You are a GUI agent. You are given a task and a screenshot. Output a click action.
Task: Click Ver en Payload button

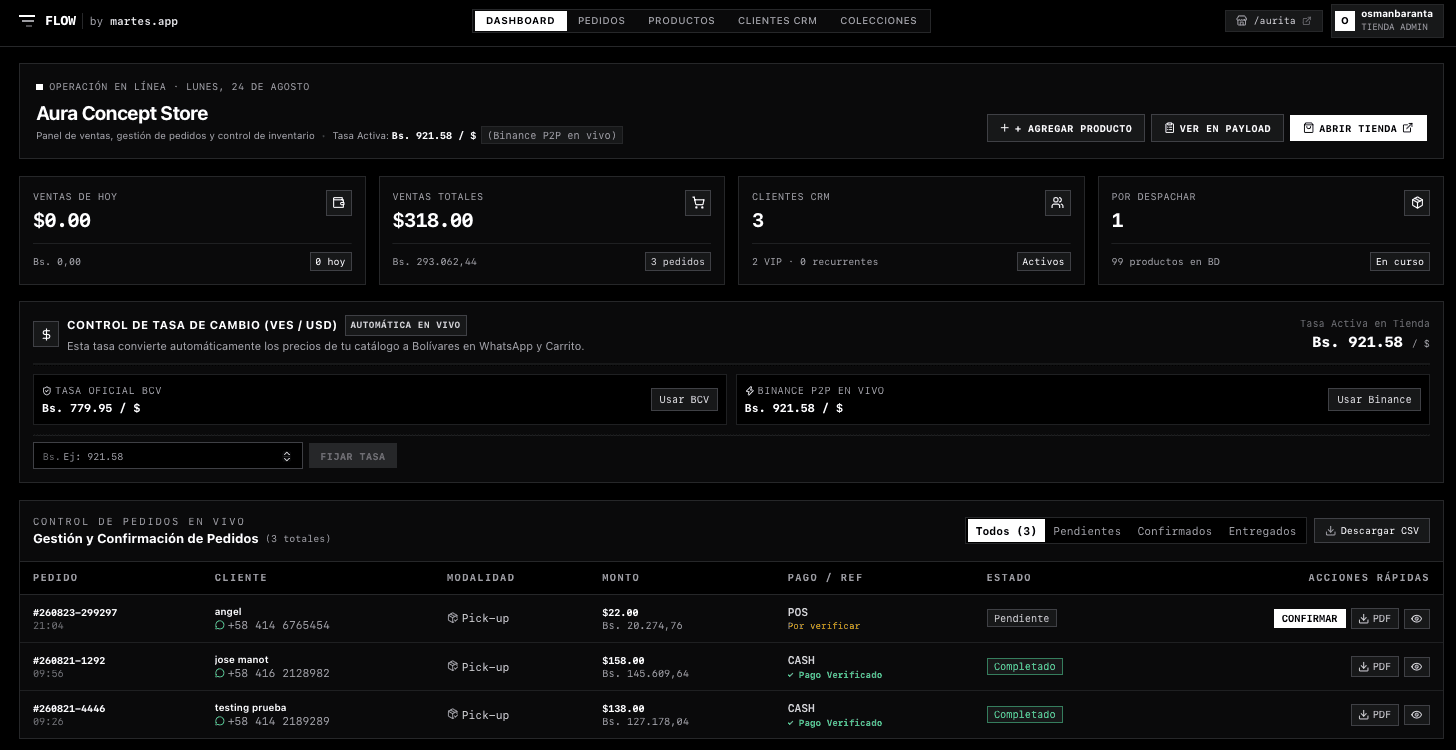[1217, 128]
